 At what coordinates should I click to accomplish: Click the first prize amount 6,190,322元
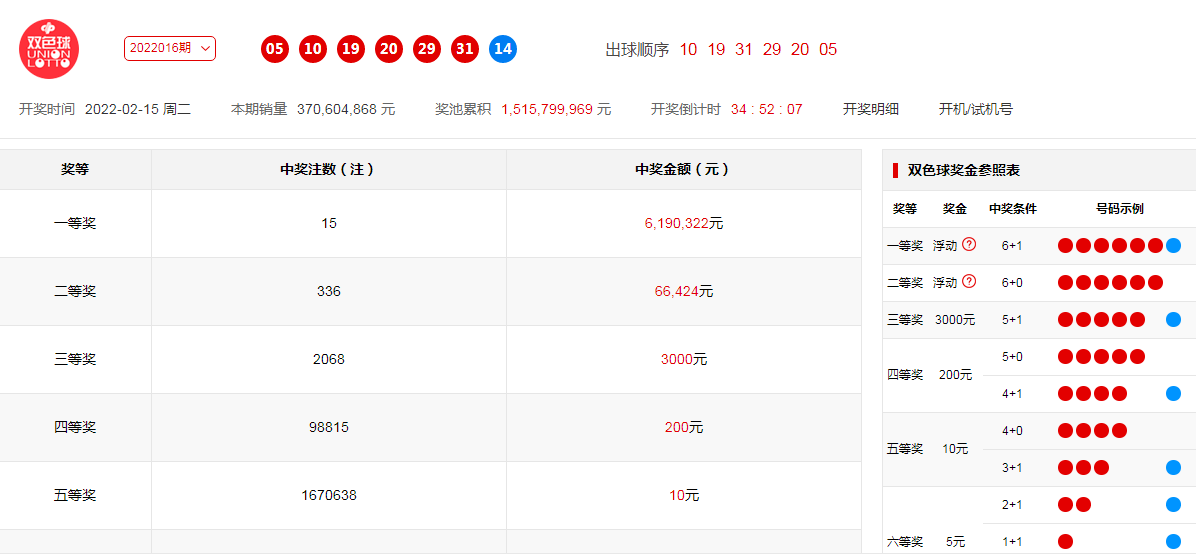click(x=683, y=224)
